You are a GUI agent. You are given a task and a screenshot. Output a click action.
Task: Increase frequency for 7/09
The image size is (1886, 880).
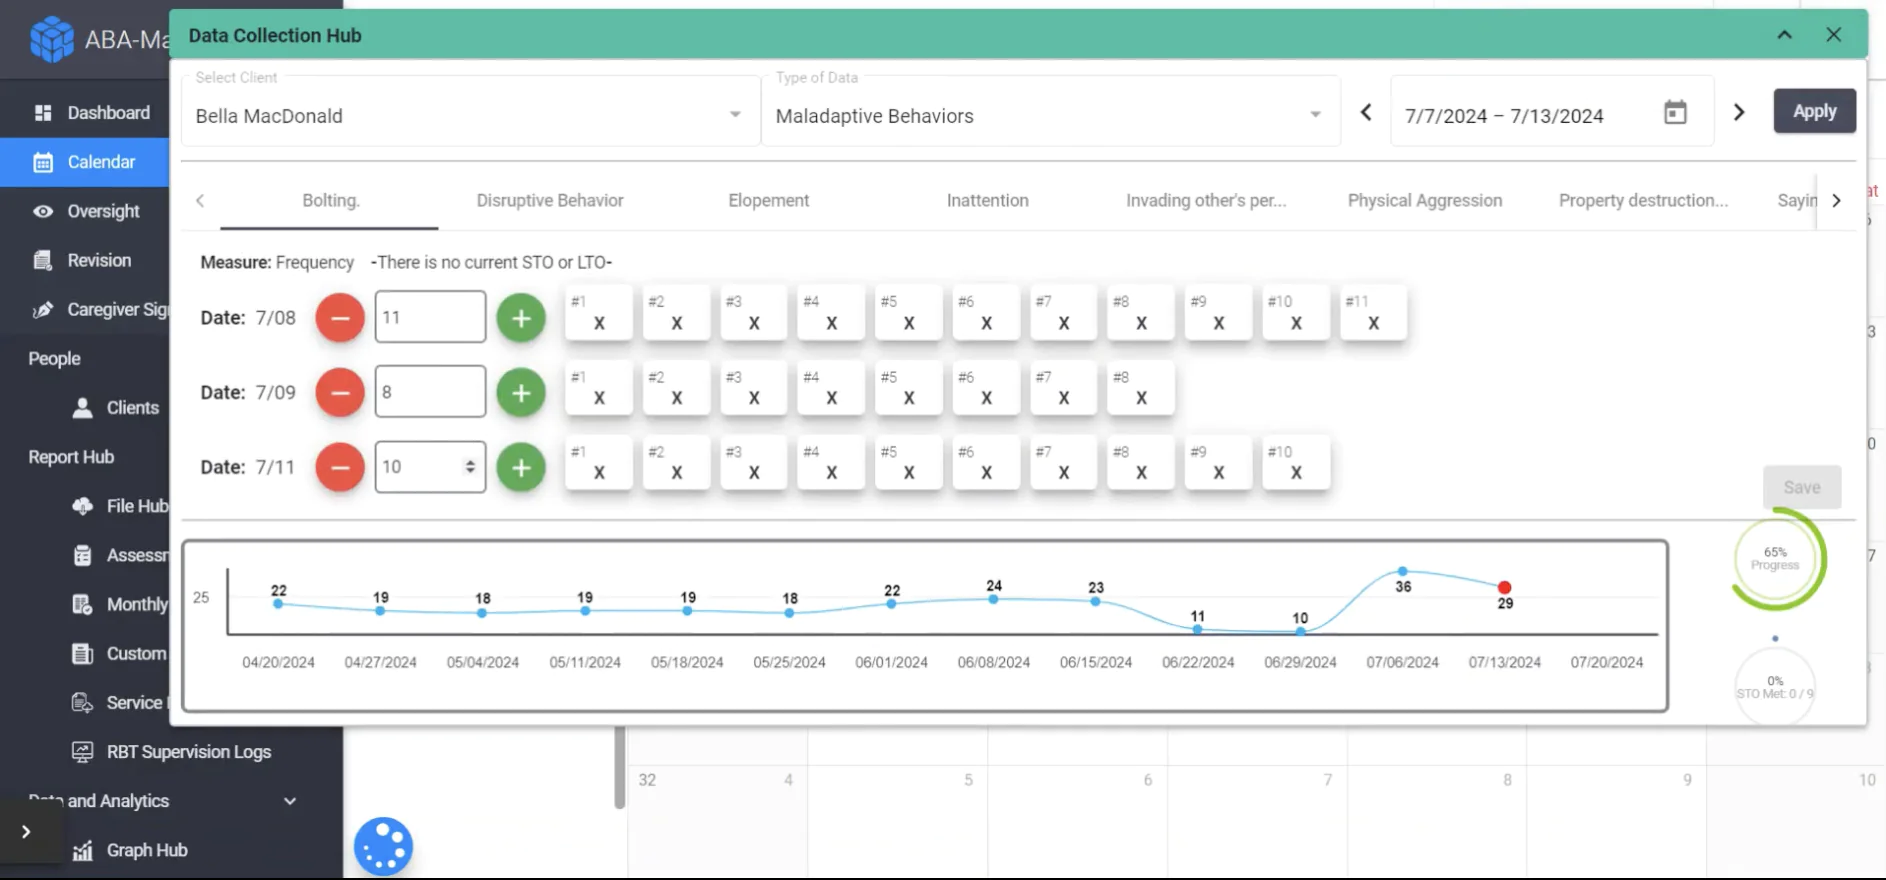521,392
